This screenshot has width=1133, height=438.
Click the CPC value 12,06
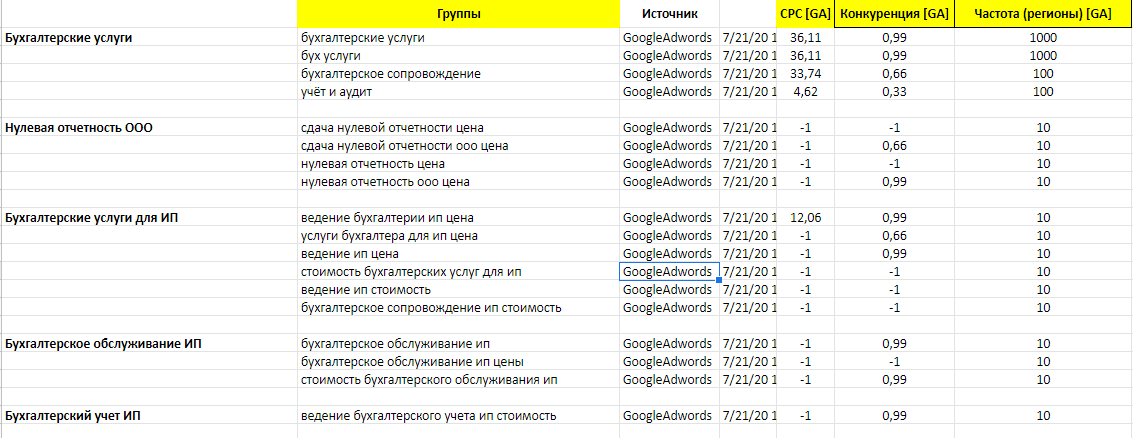tap(805, 218)
